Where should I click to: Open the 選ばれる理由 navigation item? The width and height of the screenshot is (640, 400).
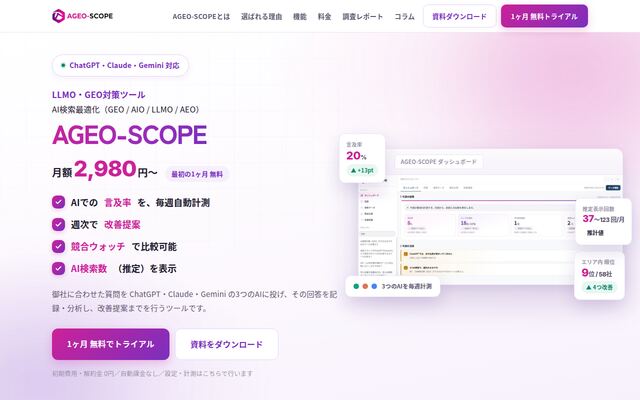coord(262,17)
